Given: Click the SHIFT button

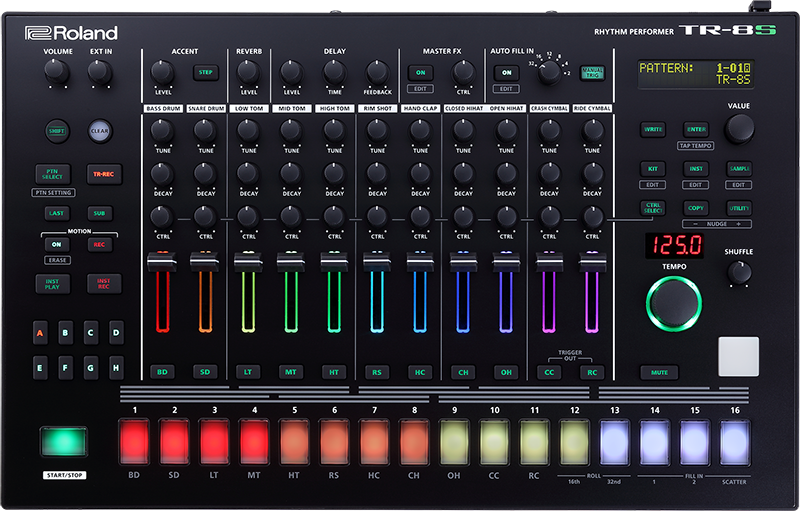Looking at the screenshot, I should tap(57, 131).
